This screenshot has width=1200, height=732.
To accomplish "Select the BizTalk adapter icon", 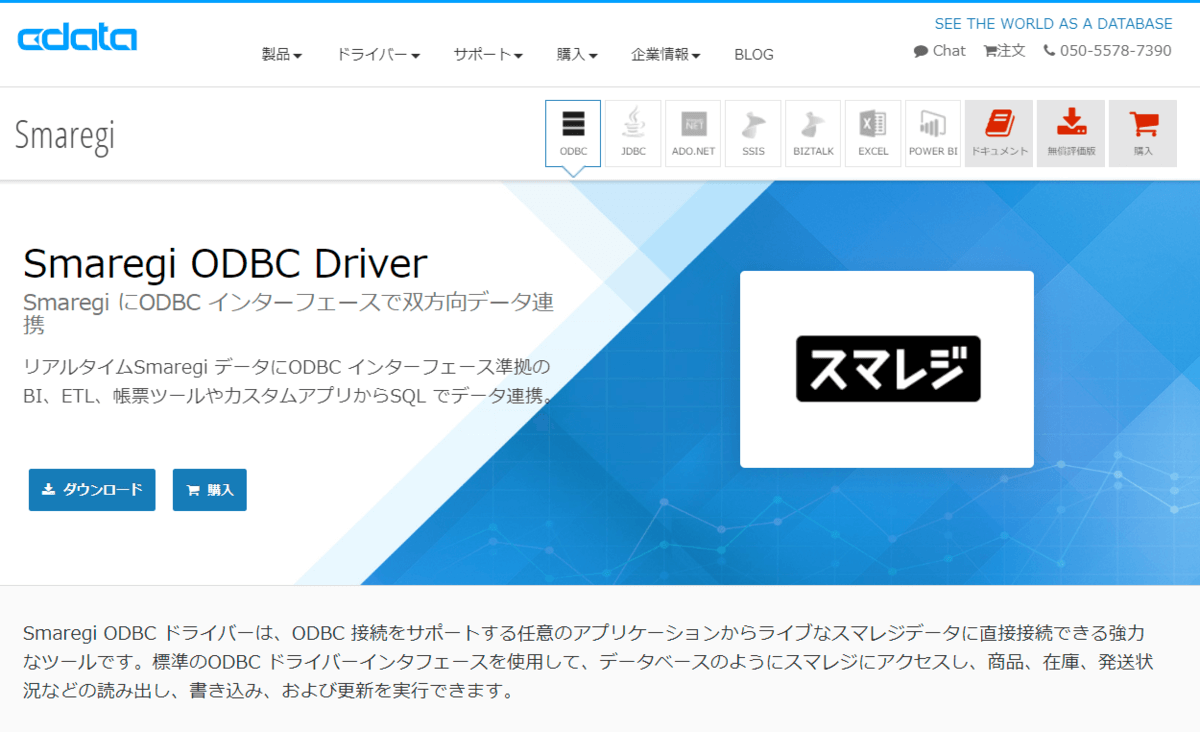I will (813, 133).
